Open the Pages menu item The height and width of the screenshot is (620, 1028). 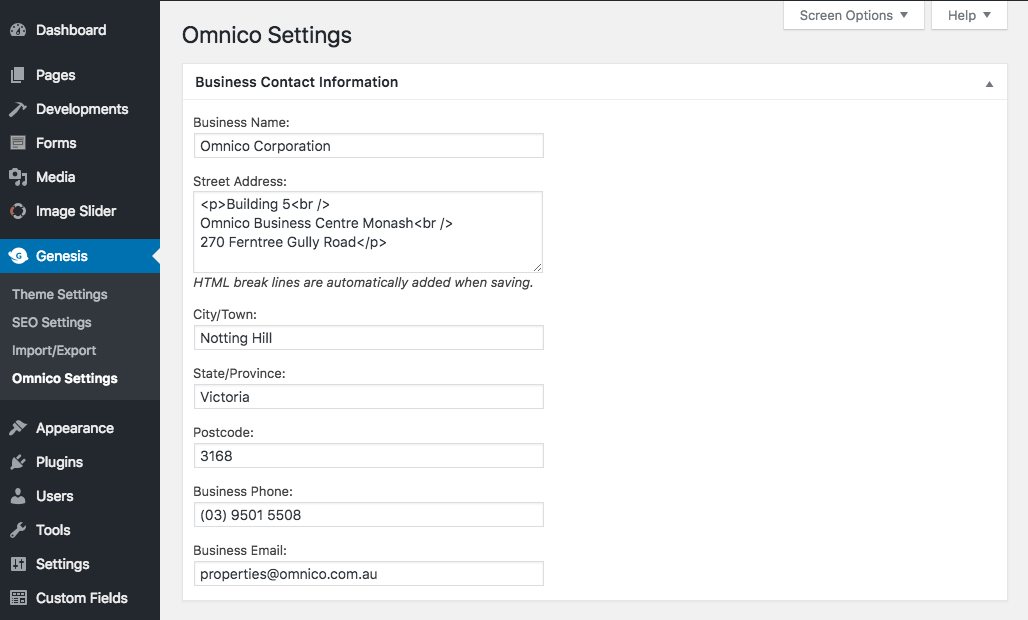tap(80, 75)
